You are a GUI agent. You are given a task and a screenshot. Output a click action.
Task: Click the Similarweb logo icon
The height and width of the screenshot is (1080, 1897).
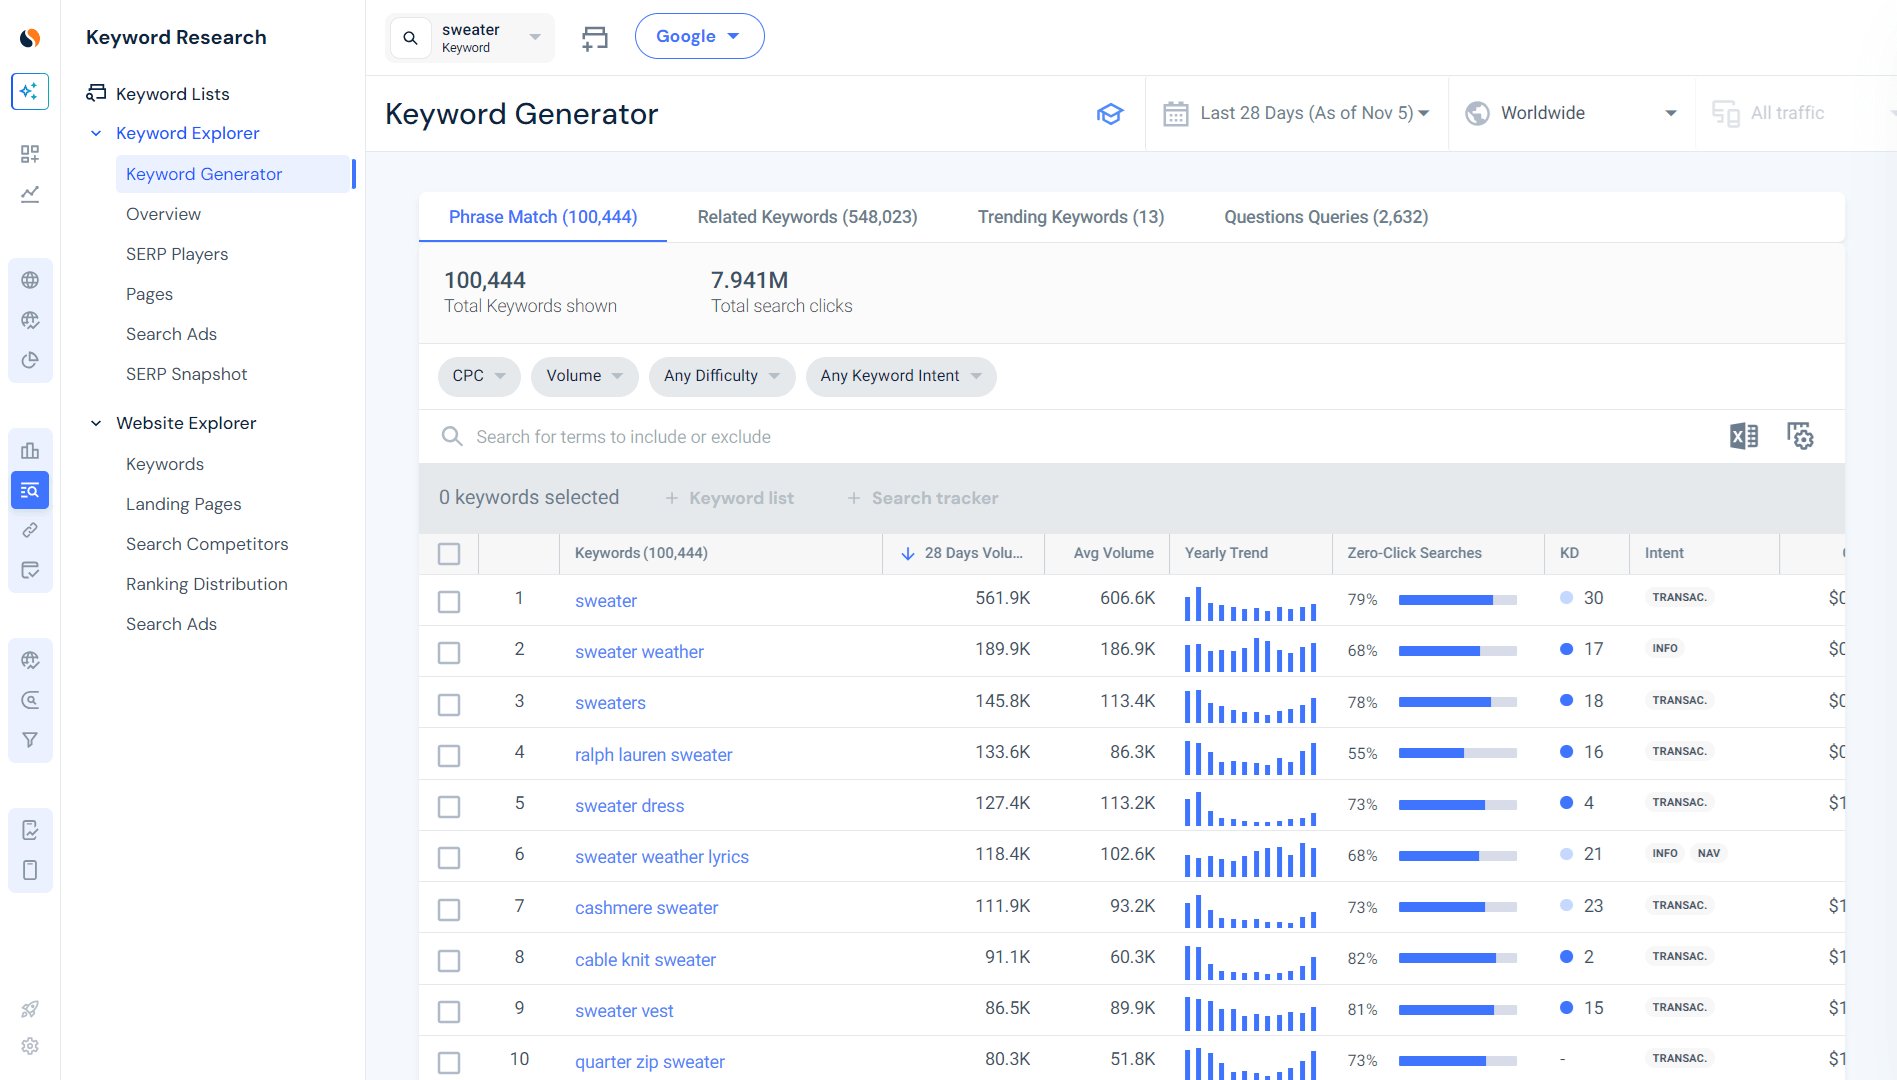click(x=30, y=38)
